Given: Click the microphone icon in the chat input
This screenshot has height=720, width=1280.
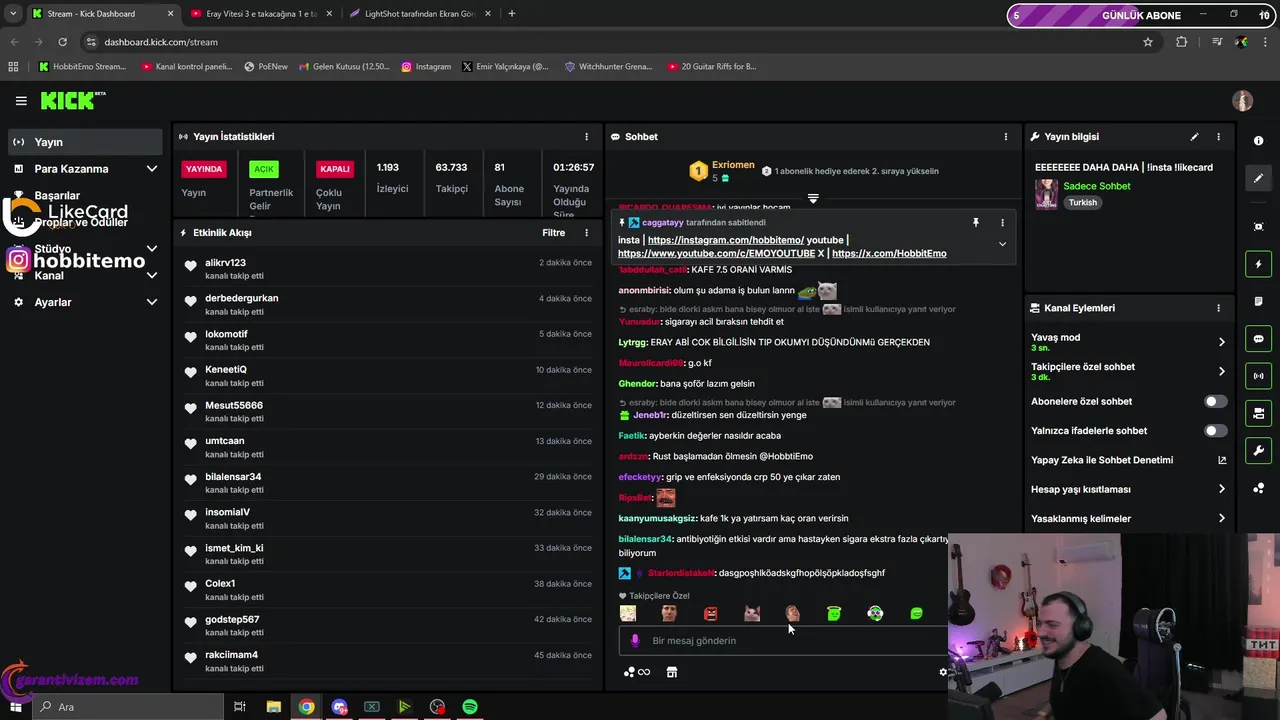Looking at the screenshot, I should (634, 641).
